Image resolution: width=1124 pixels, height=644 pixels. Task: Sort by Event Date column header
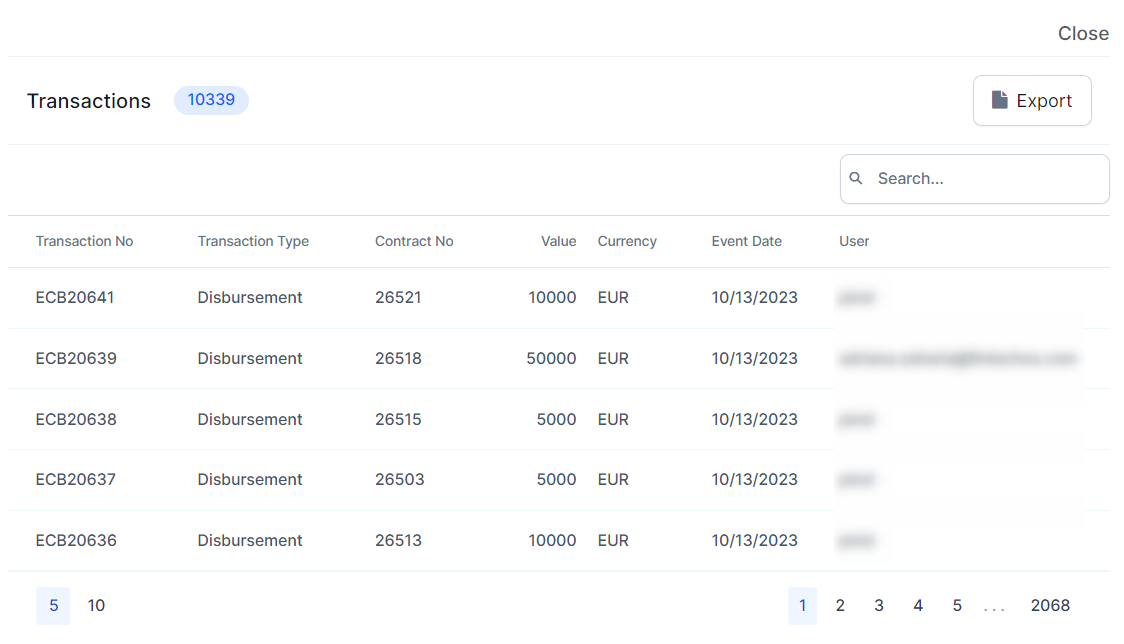pyautogui.click(x=746, y=241)
